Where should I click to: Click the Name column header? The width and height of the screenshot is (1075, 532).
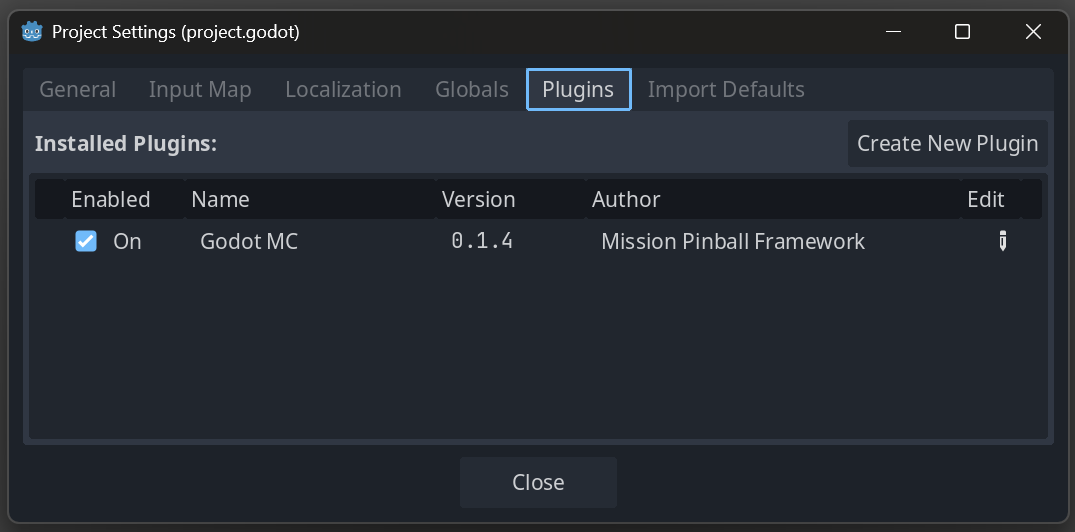pos(220,199)
